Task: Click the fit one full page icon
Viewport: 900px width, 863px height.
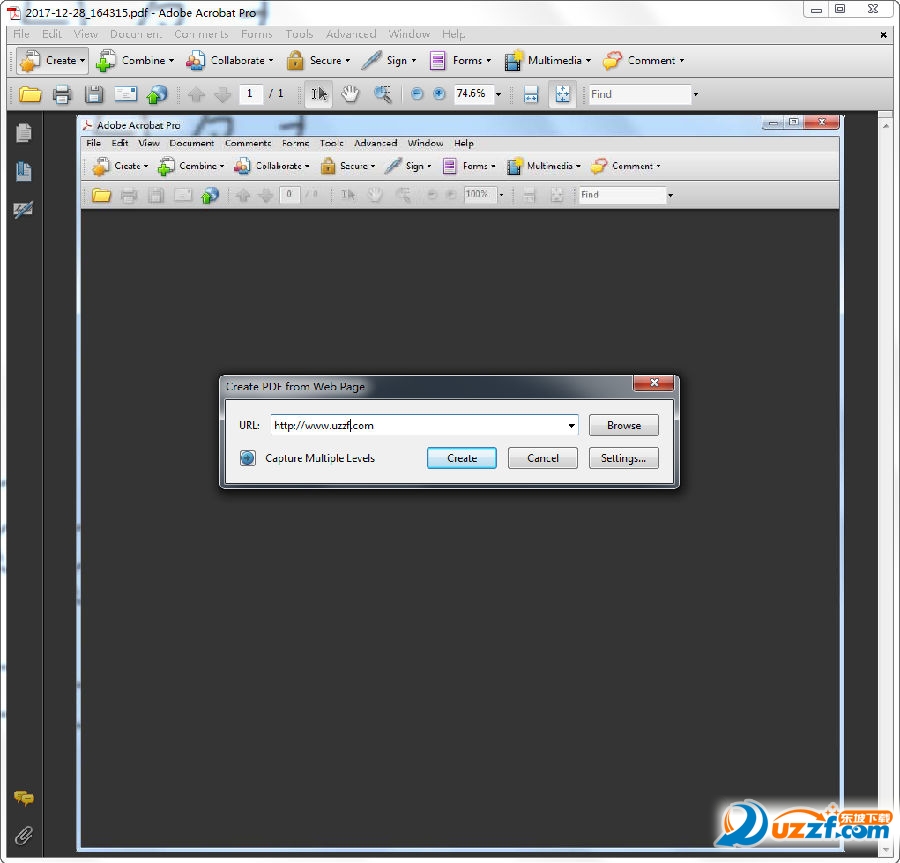Action: coord(562,94)
